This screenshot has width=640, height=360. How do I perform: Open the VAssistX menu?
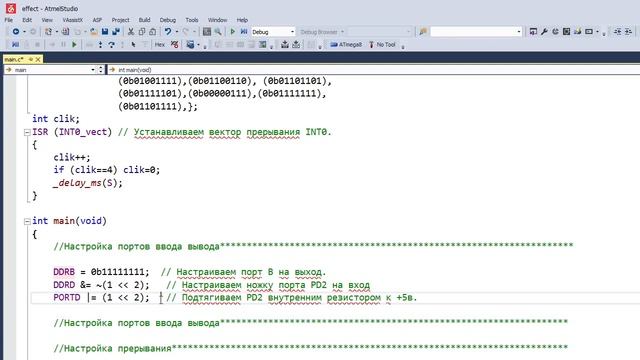73,20
